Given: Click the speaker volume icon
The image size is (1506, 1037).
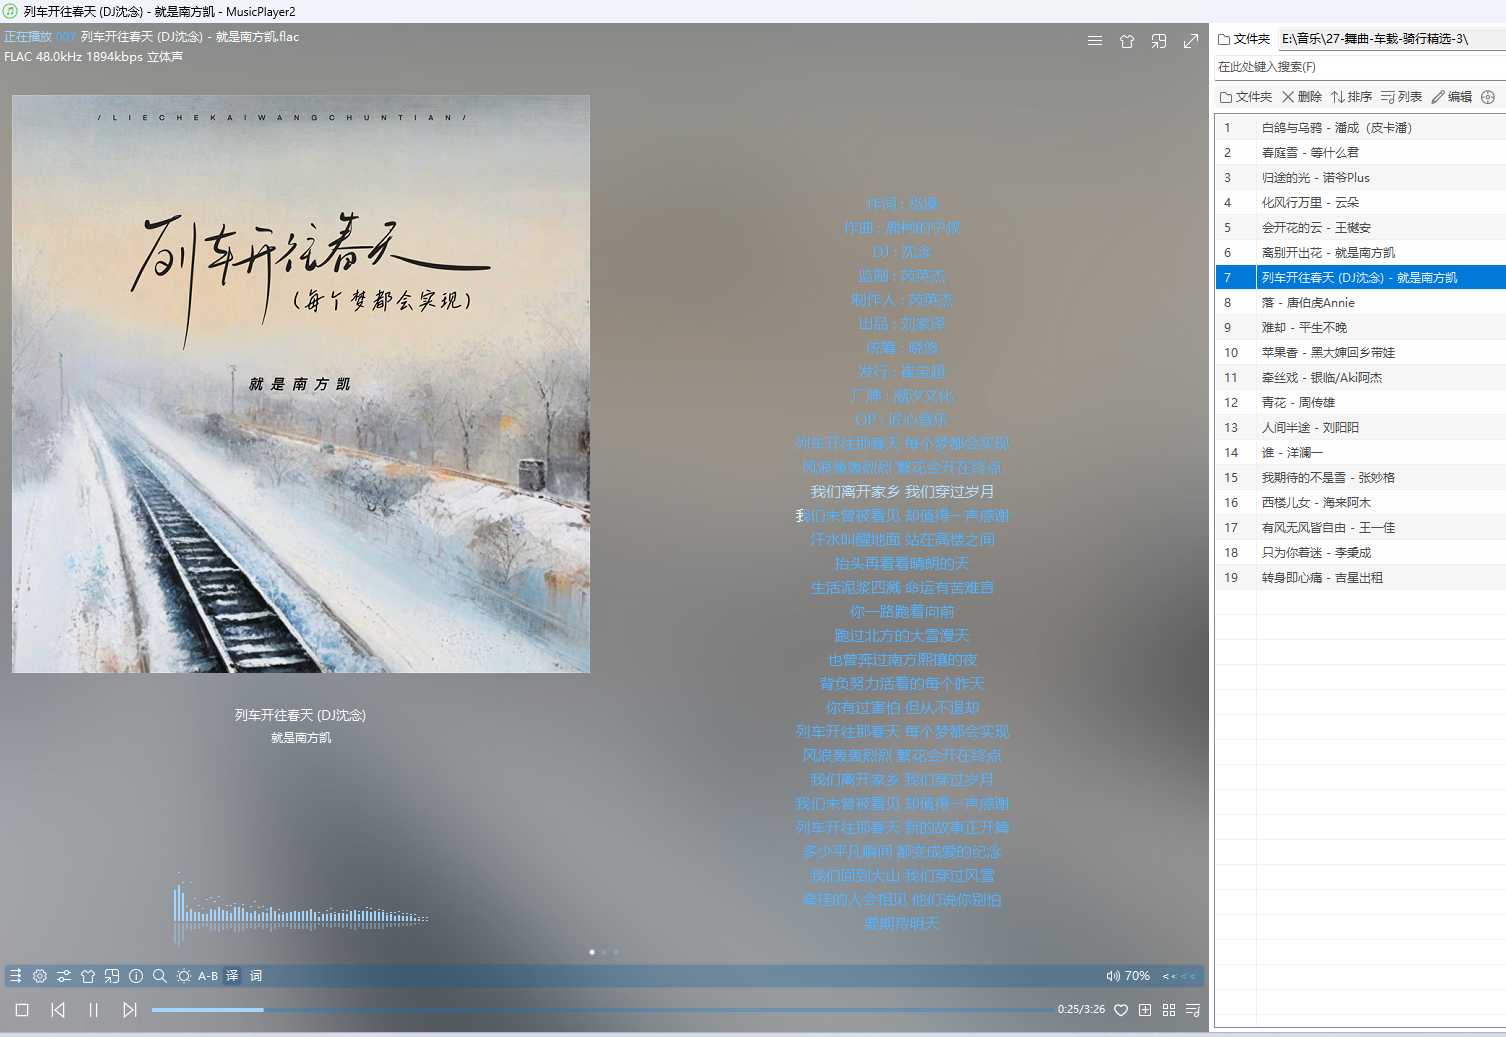Looking at the screenshot, I should pyautogui.click(x=1113, y=976).
